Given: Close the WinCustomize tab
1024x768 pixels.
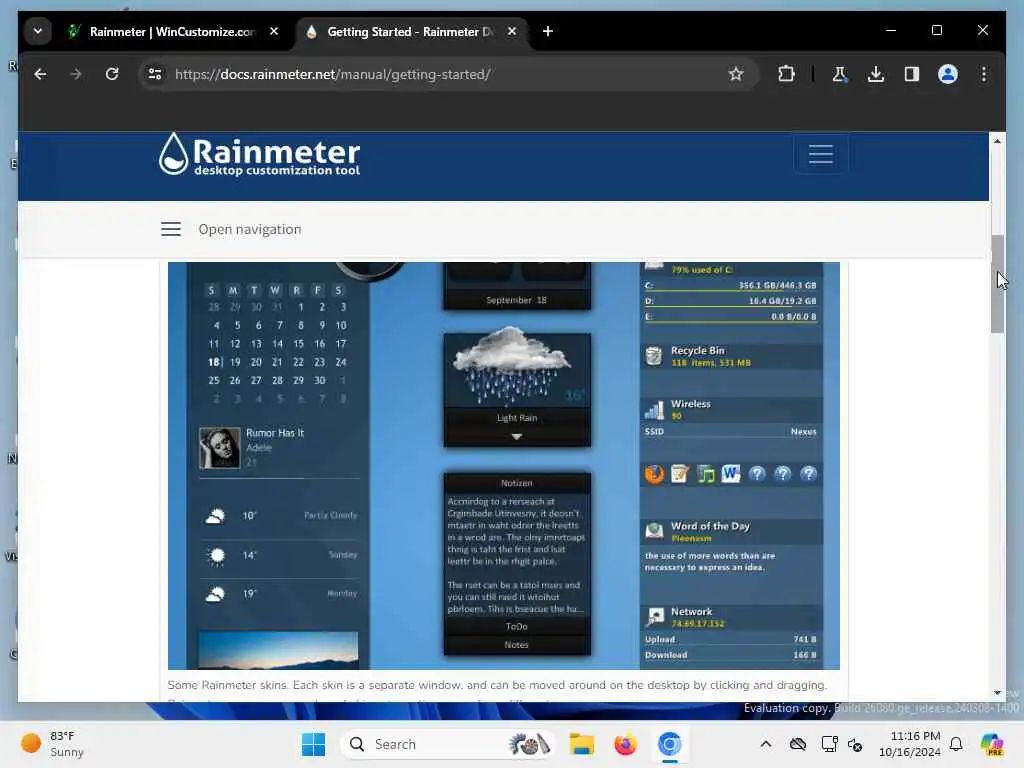Looking at the screenshot, I should pos(274,31).
